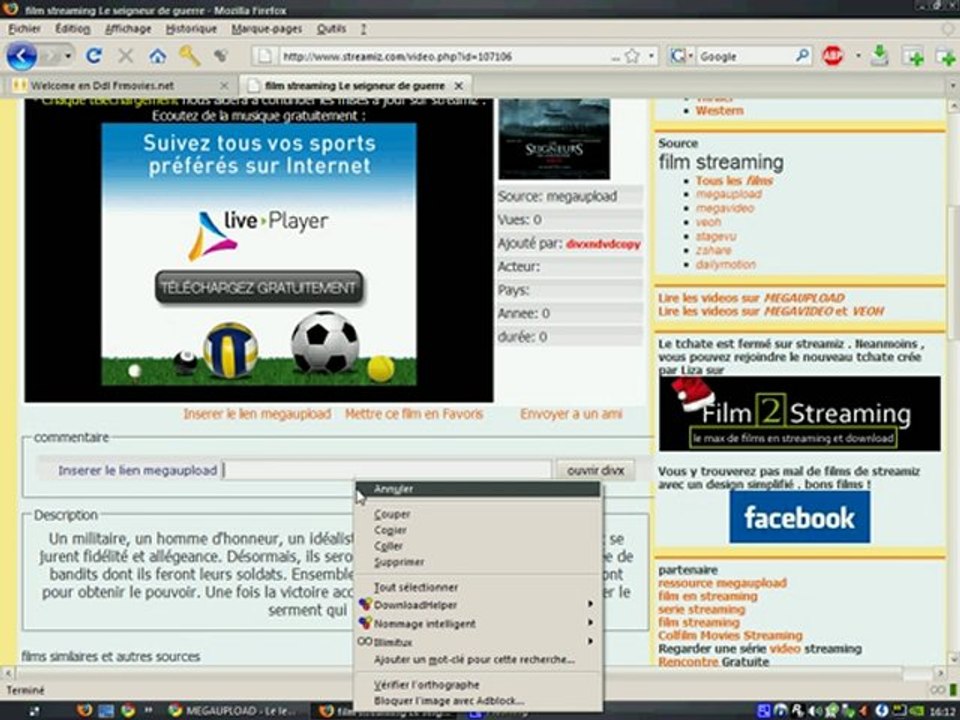Open the Tous les films link
This screenshot has width=960, height=720.
click(734, 181)
